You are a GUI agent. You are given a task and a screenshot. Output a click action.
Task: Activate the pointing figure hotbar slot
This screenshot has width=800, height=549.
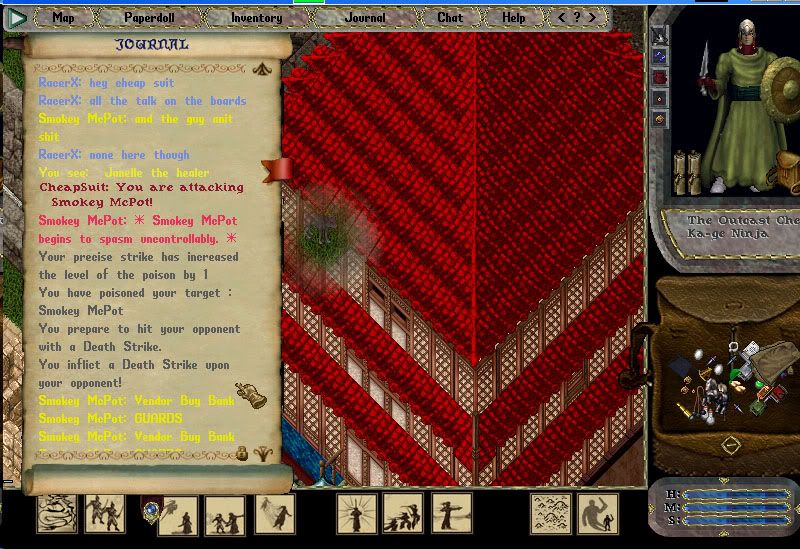(452, 513)
